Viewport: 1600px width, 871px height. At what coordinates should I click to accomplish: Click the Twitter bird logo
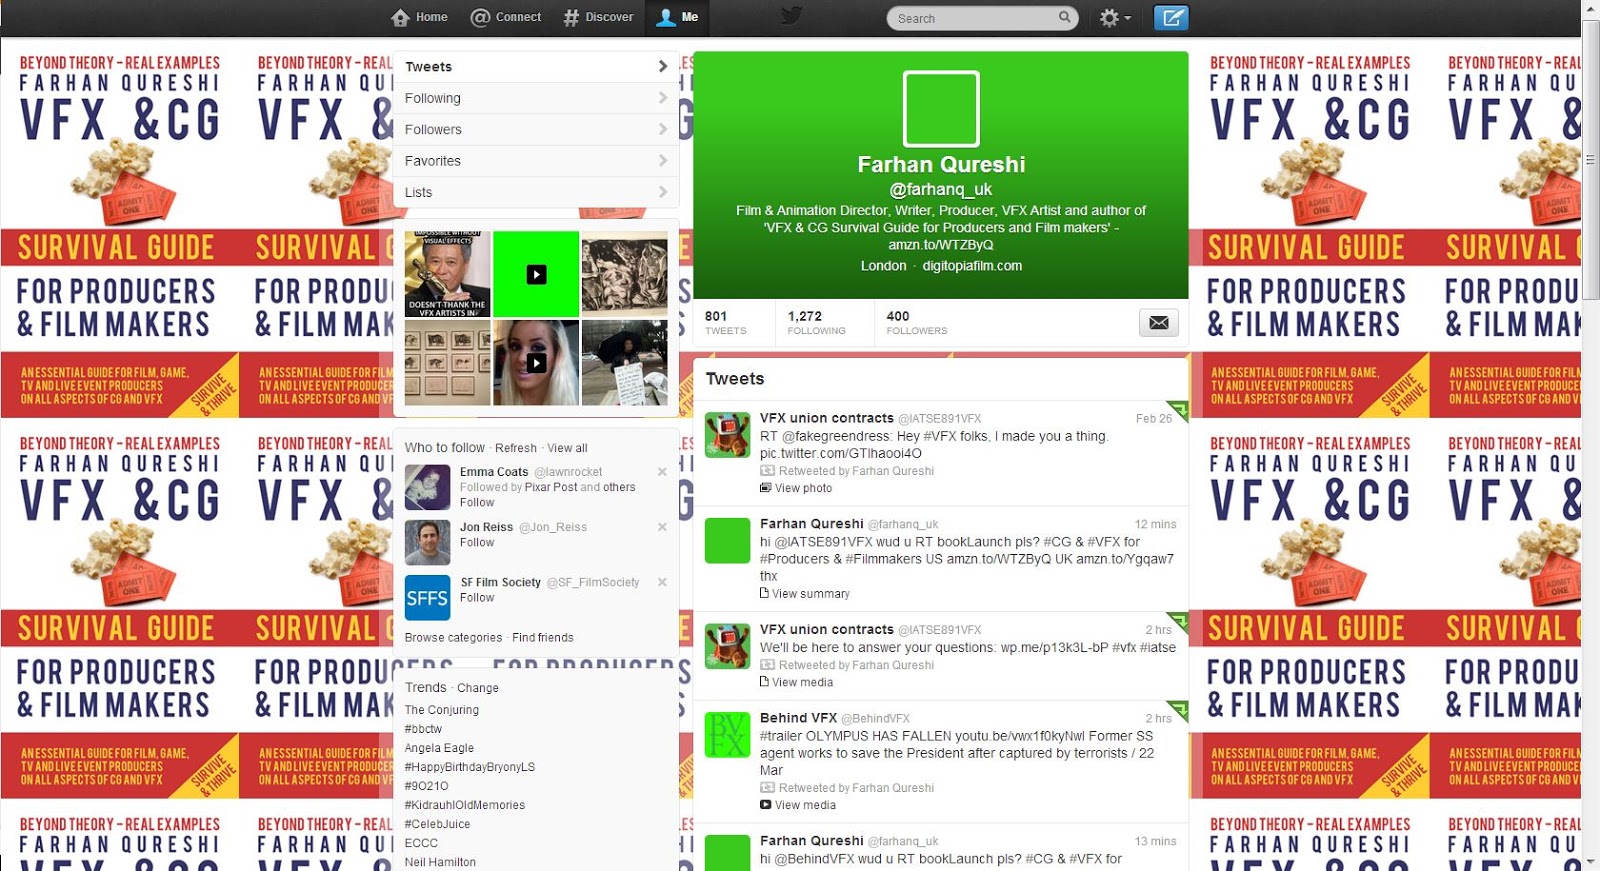tap(792, 16)
